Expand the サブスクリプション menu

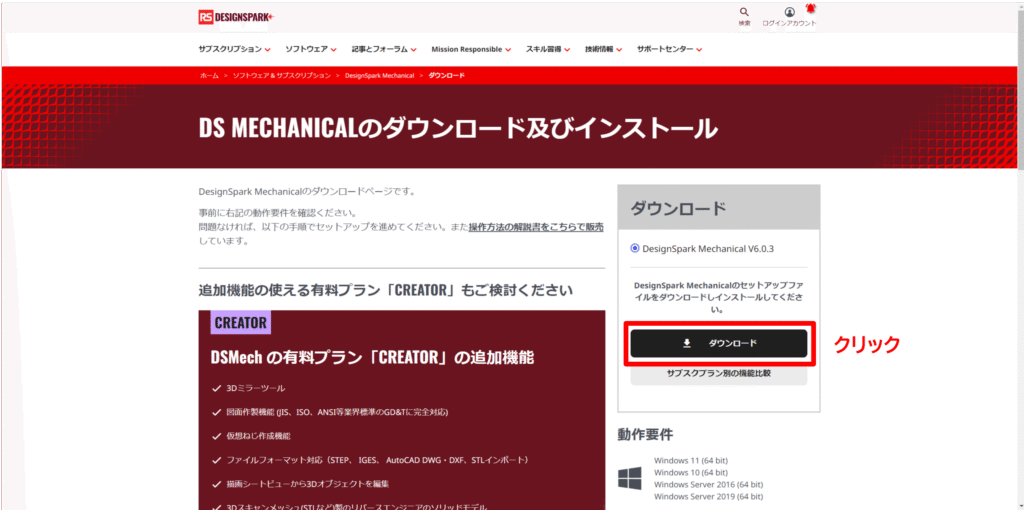click(x=234, y=49)
